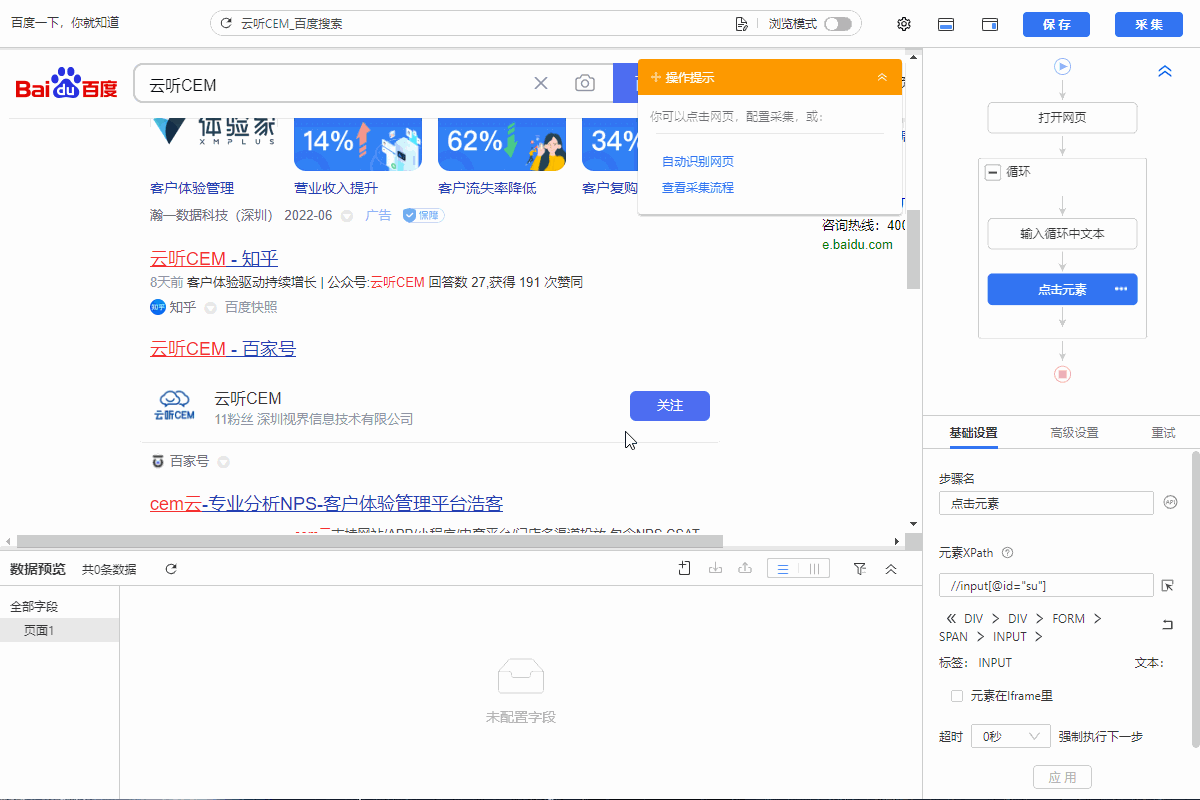Screen dimensions: 1200x800
Task: Click the red workflow stop icon
Action: (1062, 374)
